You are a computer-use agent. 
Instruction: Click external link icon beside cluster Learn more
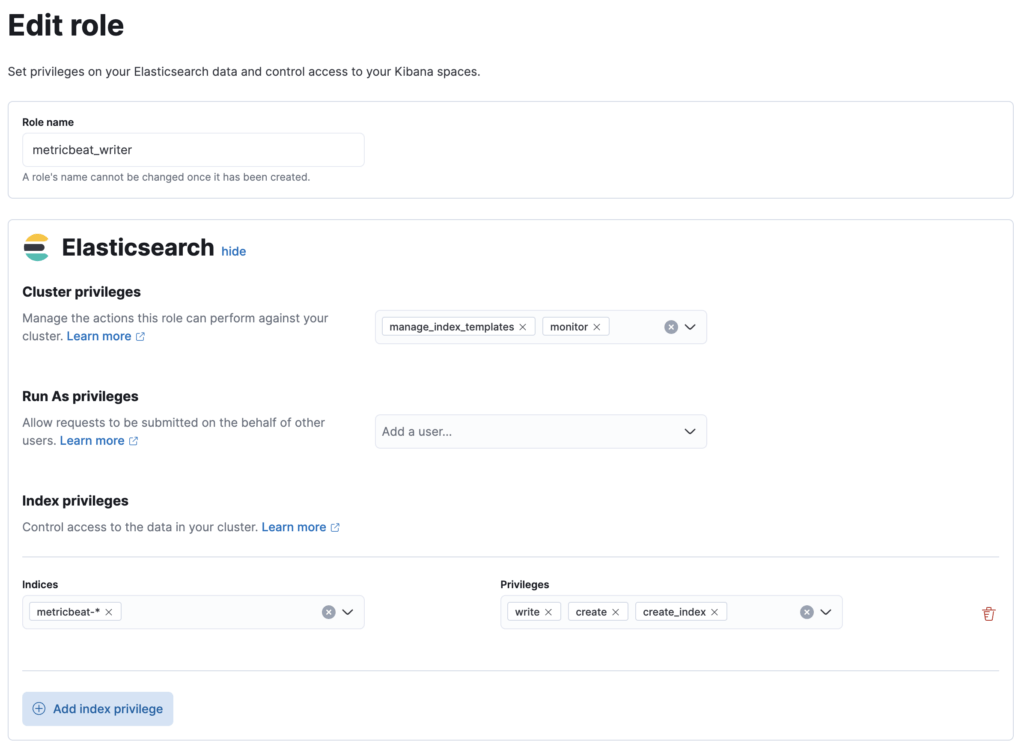[x=140, y=336]
